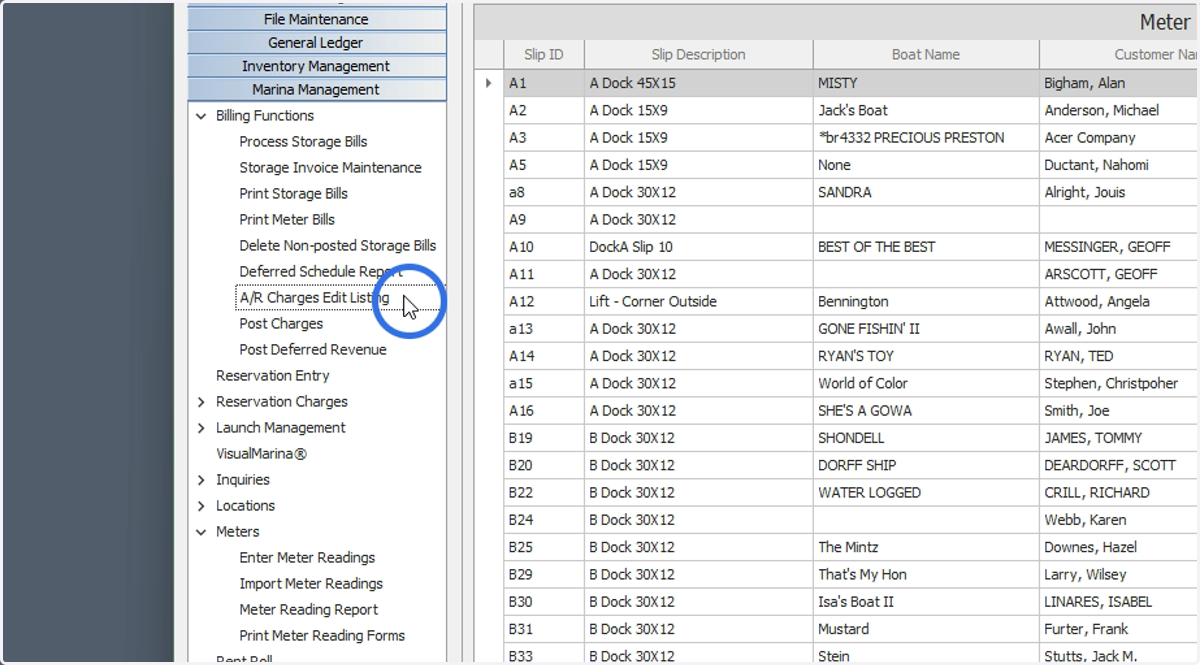Open Process Storage Bills
Viewport: 1200px width, 665px height.
(303, 142)
